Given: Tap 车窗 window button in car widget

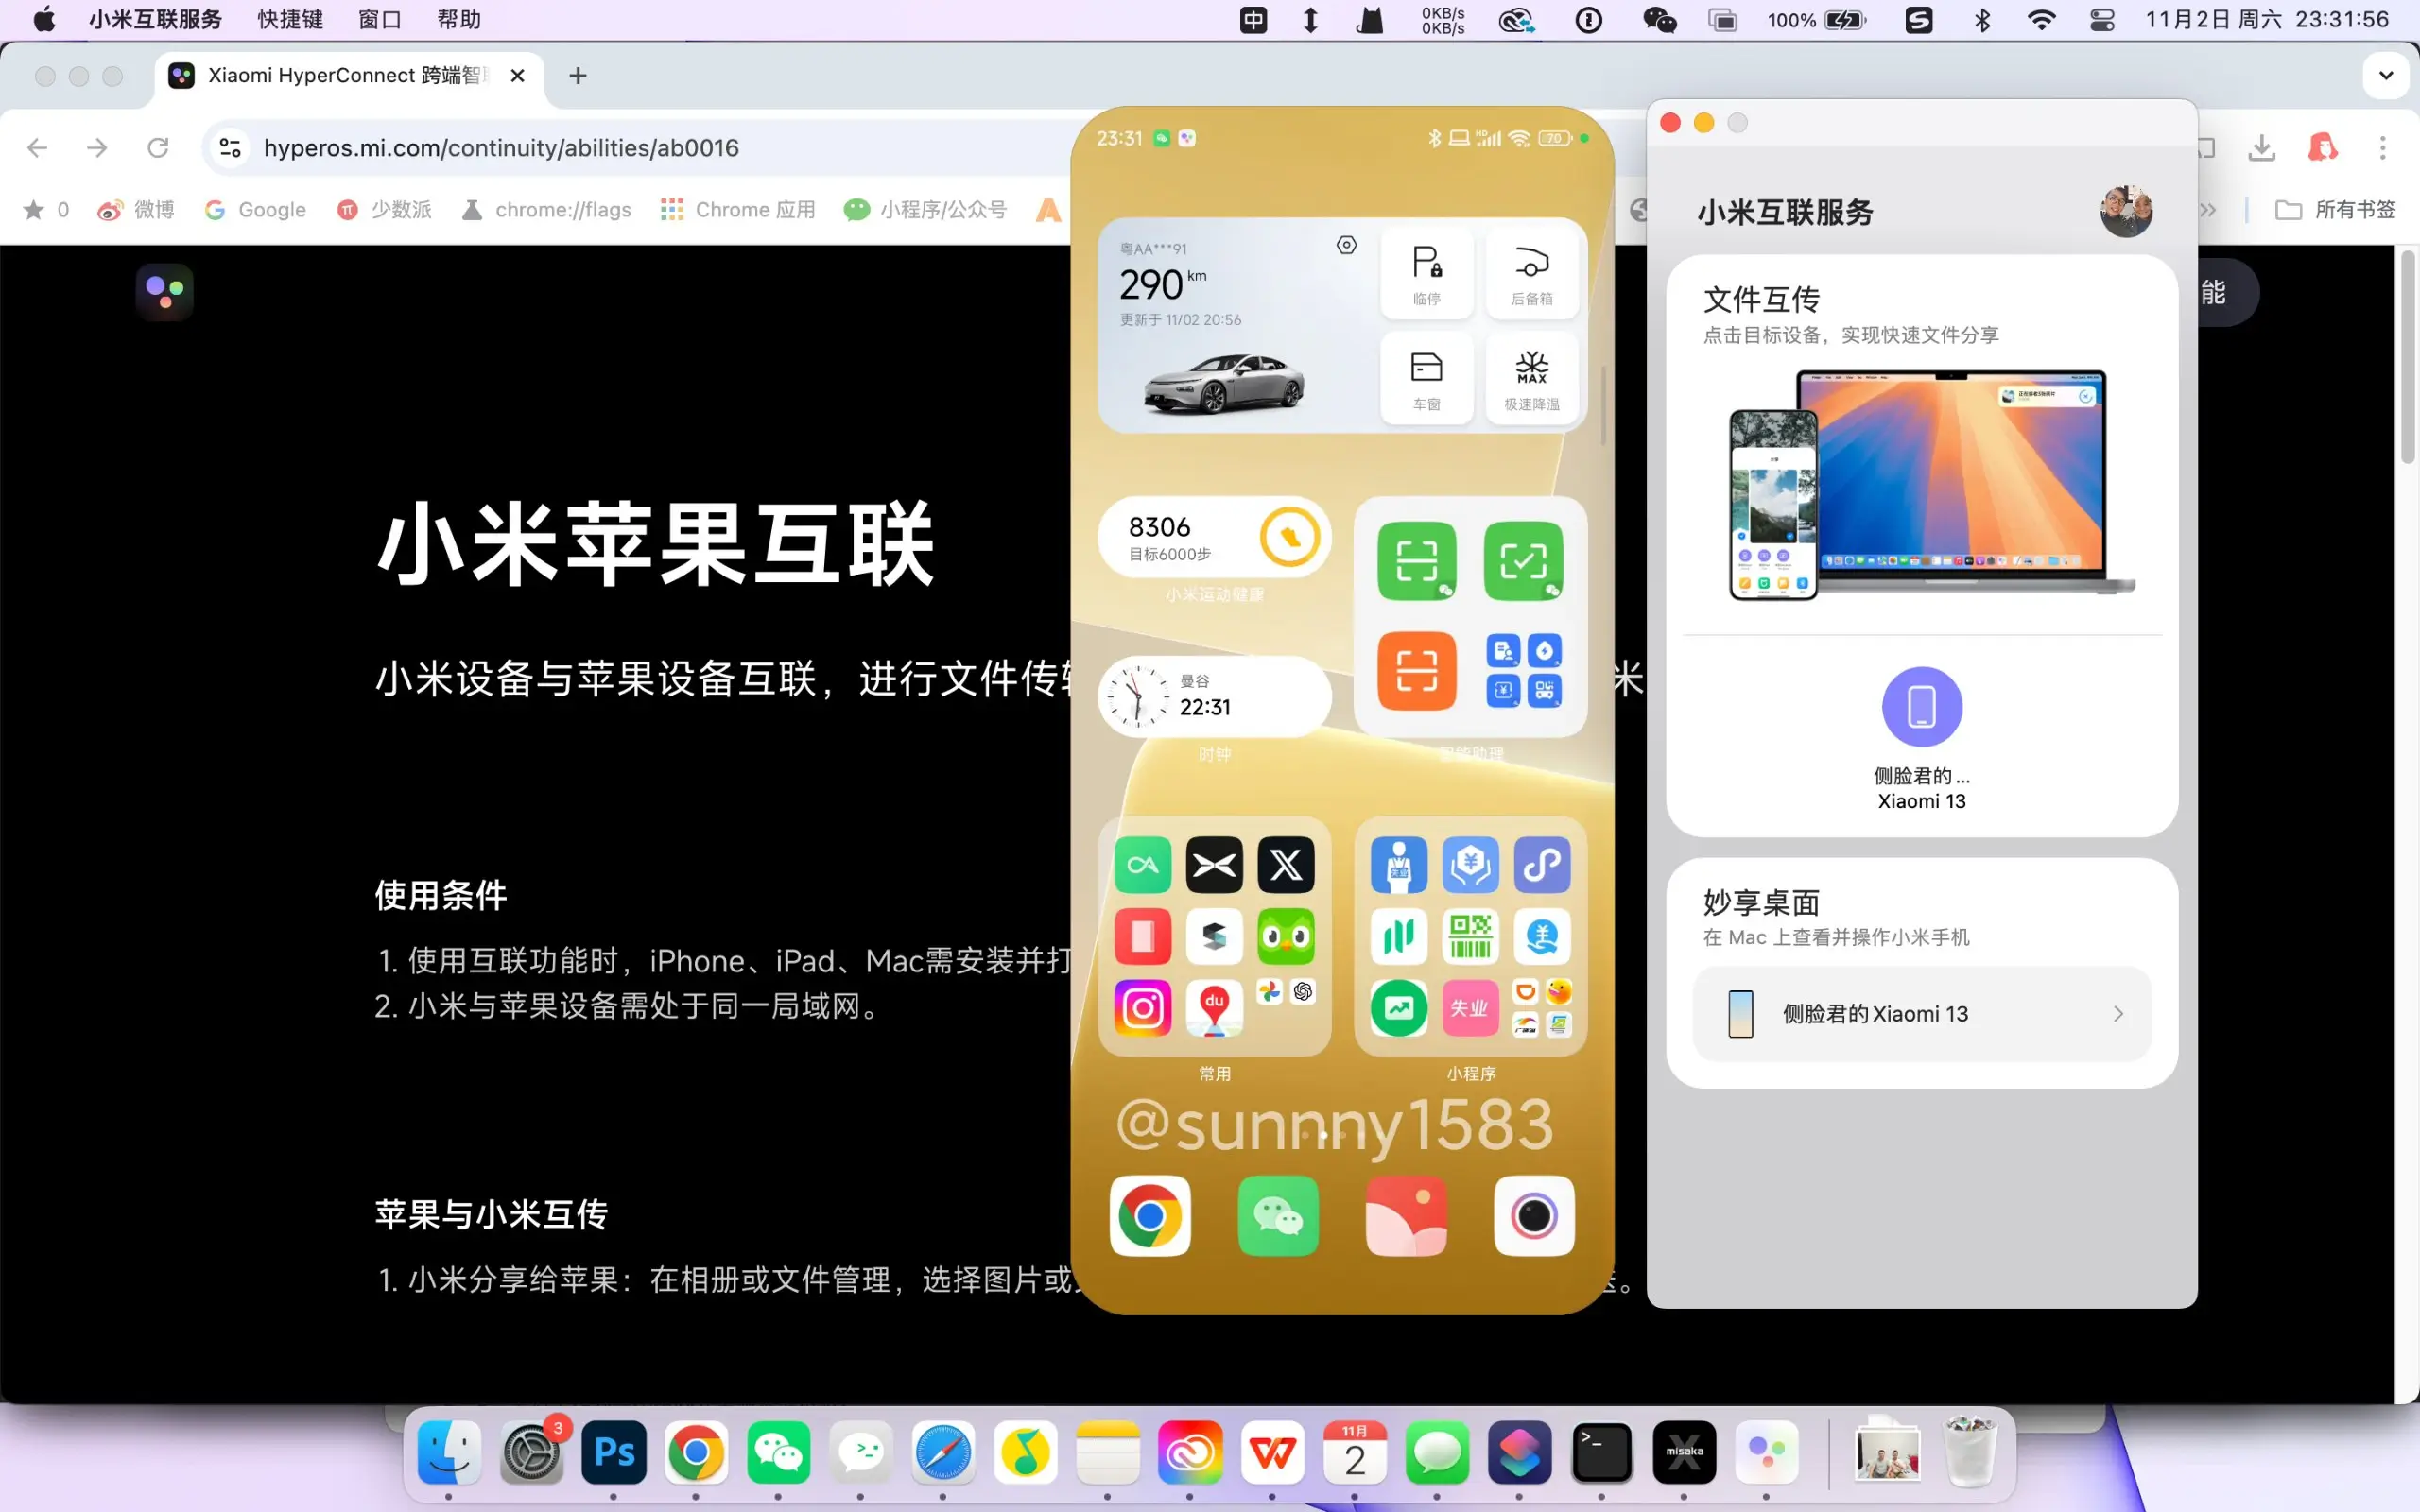Looking at the screenshot, I should [x=1427, y=379].
